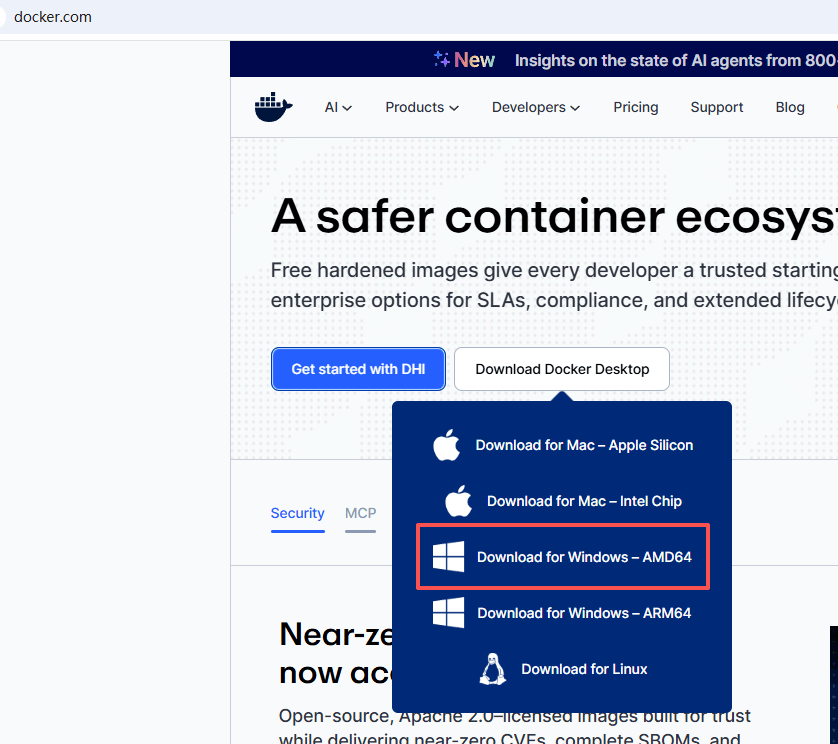This screenshot has height=744, width=838.
Task: Click the Windows logo beside AMD64 download
Action: pos(448,556)
